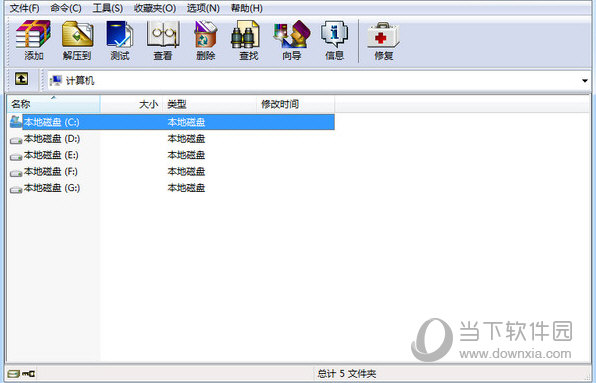Select row 本地磁盘 (E:)
This screenshot has height=383, width=596.
[171, 155]
